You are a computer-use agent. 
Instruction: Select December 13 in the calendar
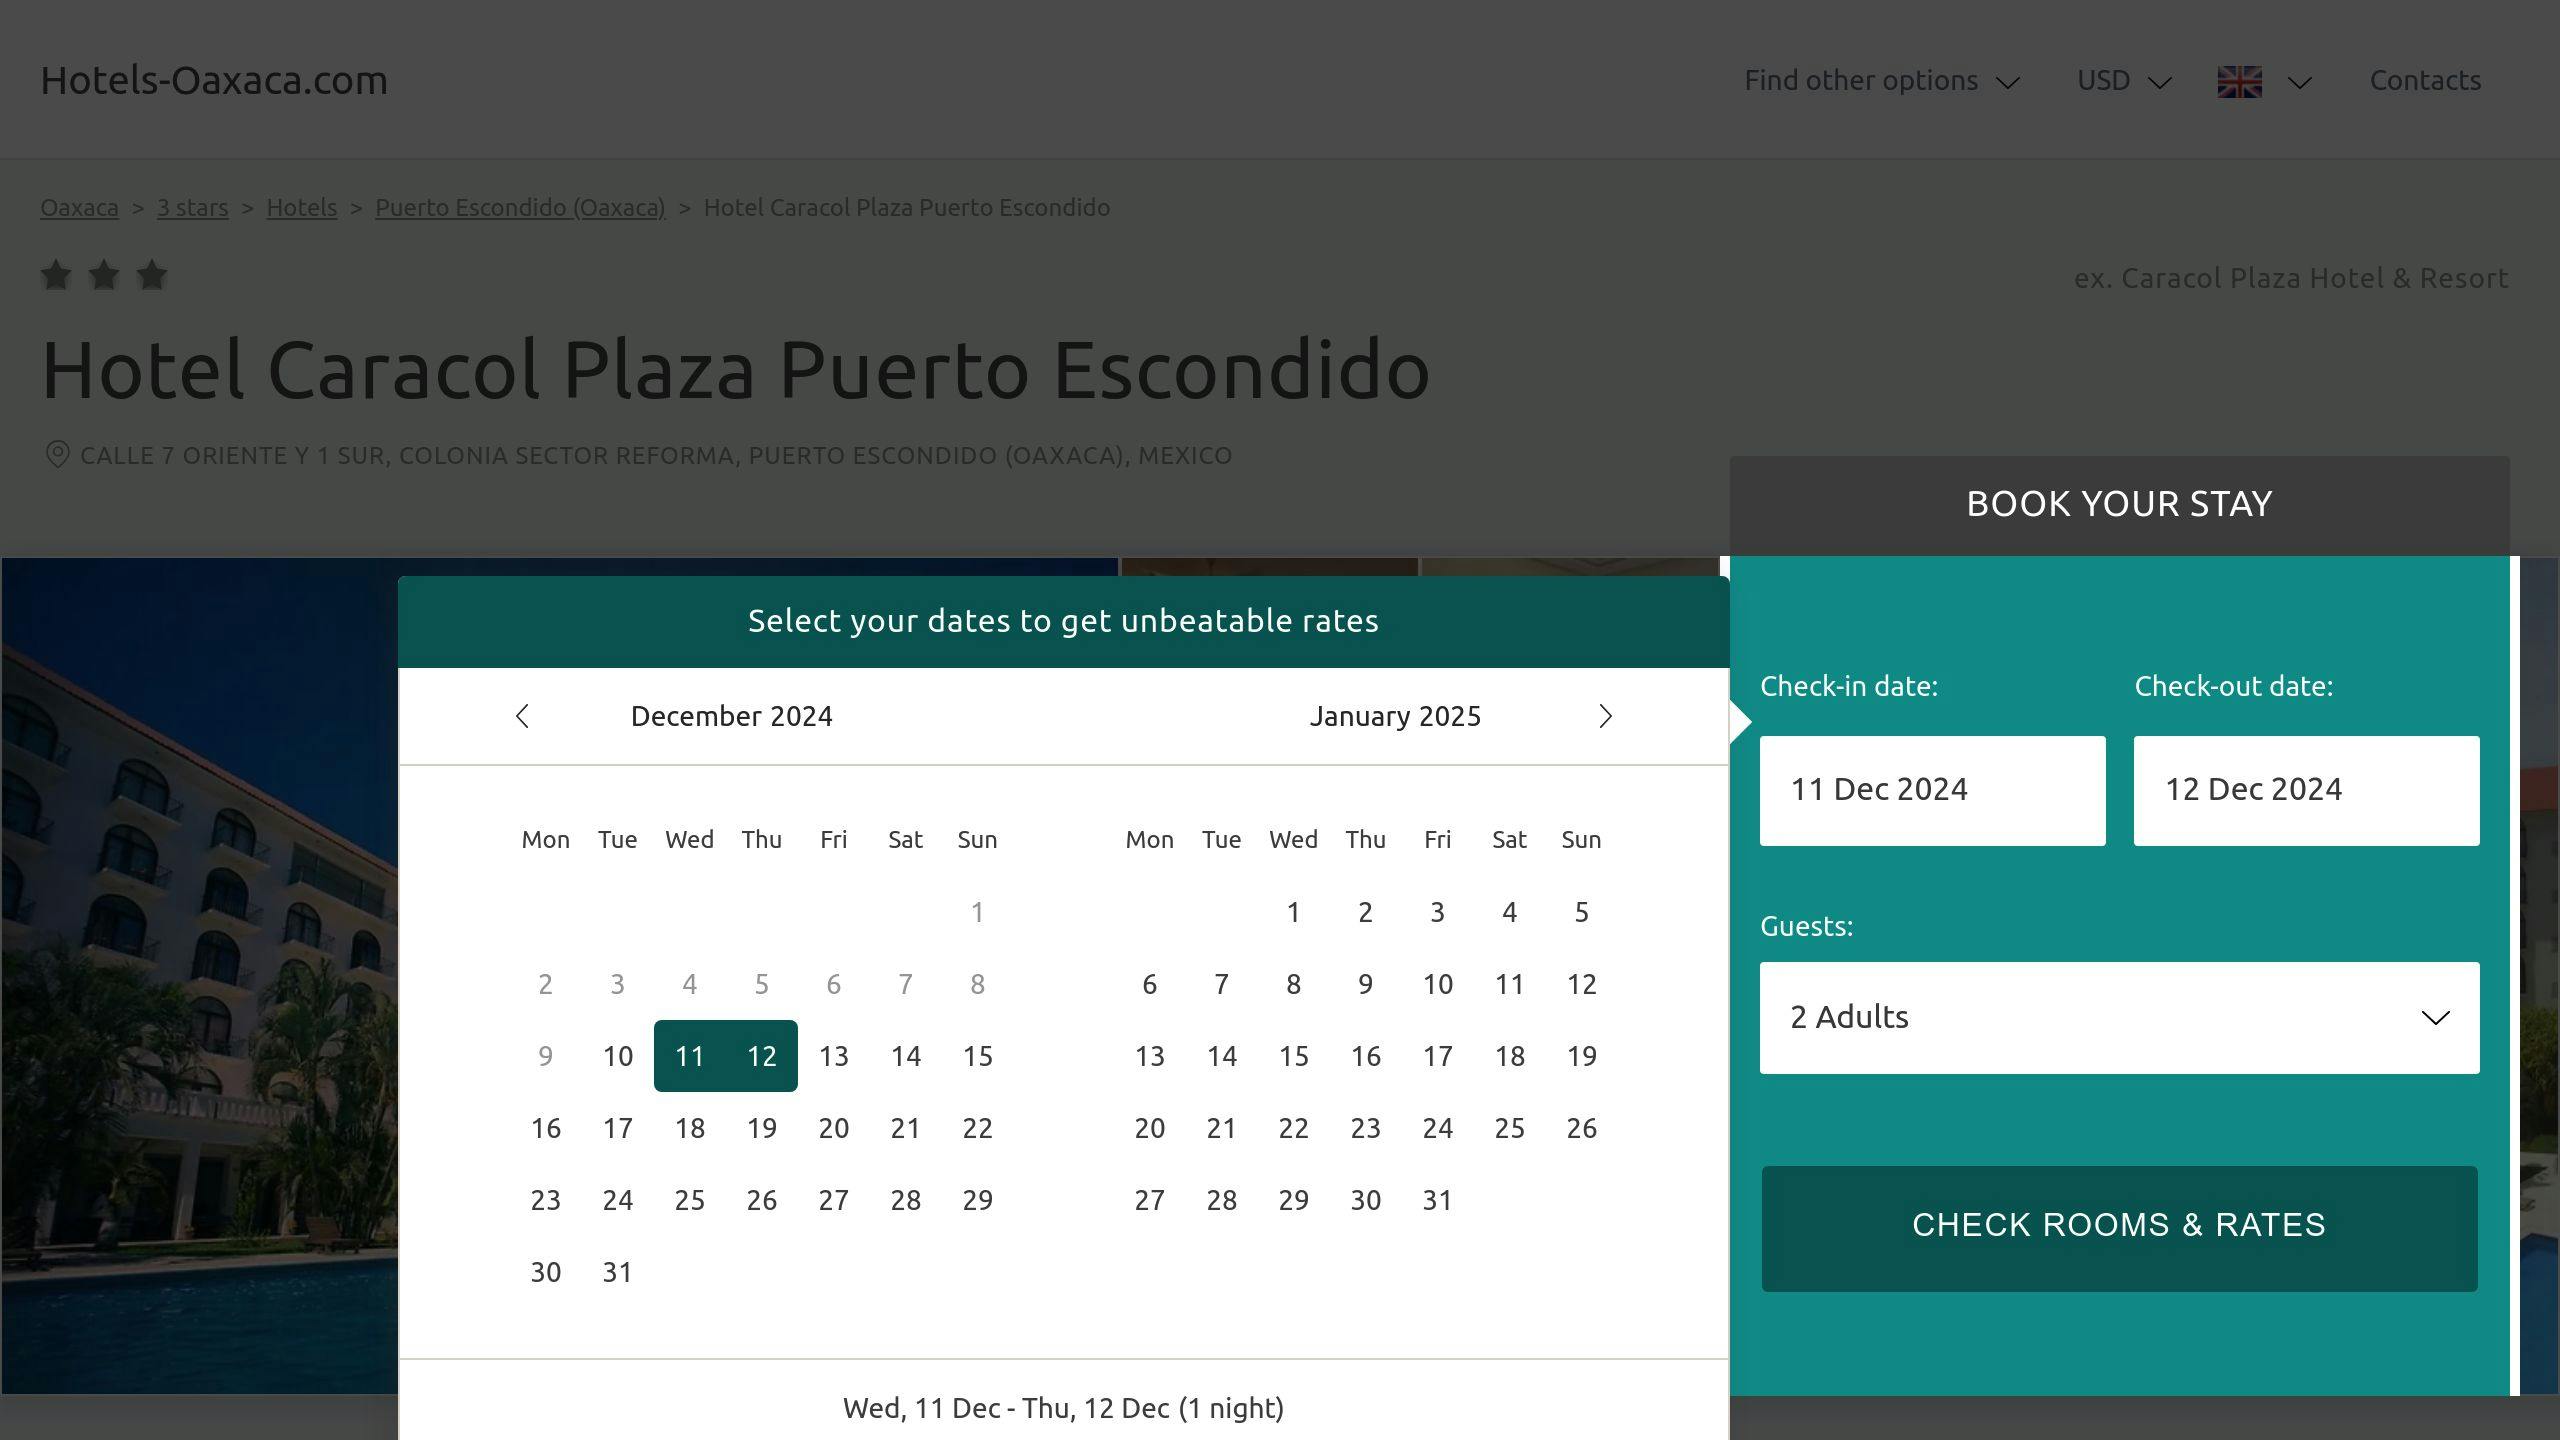click(833, 1056)
